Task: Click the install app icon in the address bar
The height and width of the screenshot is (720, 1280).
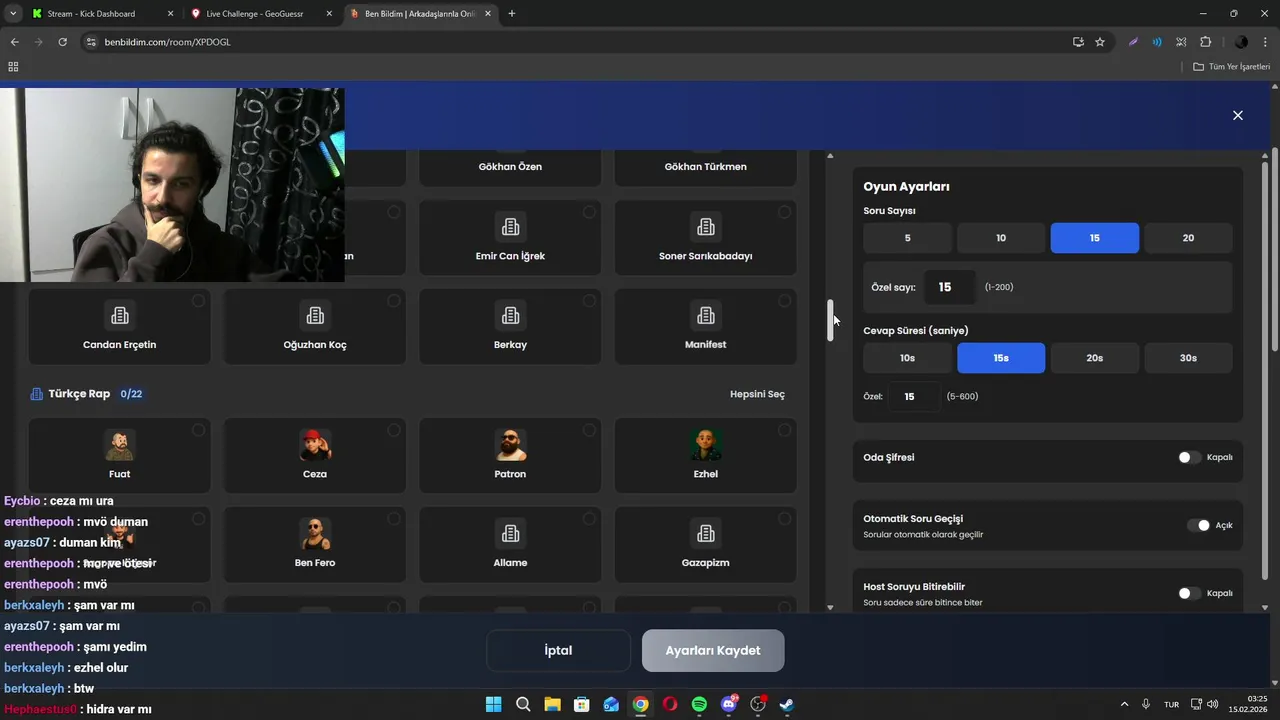Action: [1078, 42]
